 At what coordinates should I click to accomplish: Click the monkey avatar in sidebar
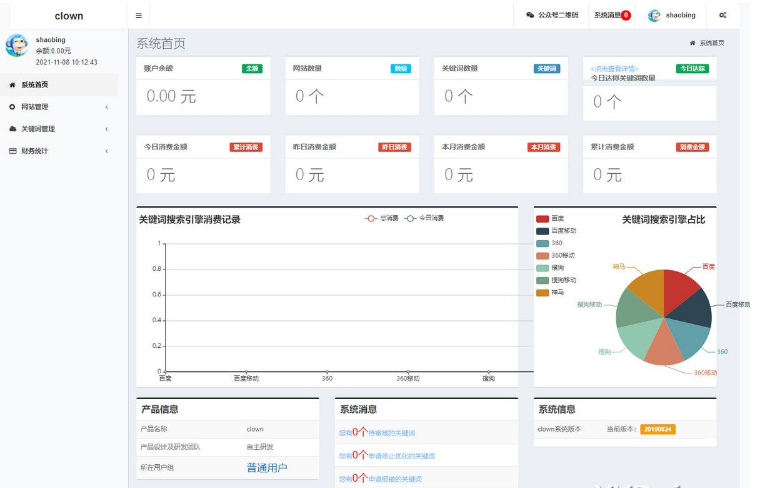17,46
